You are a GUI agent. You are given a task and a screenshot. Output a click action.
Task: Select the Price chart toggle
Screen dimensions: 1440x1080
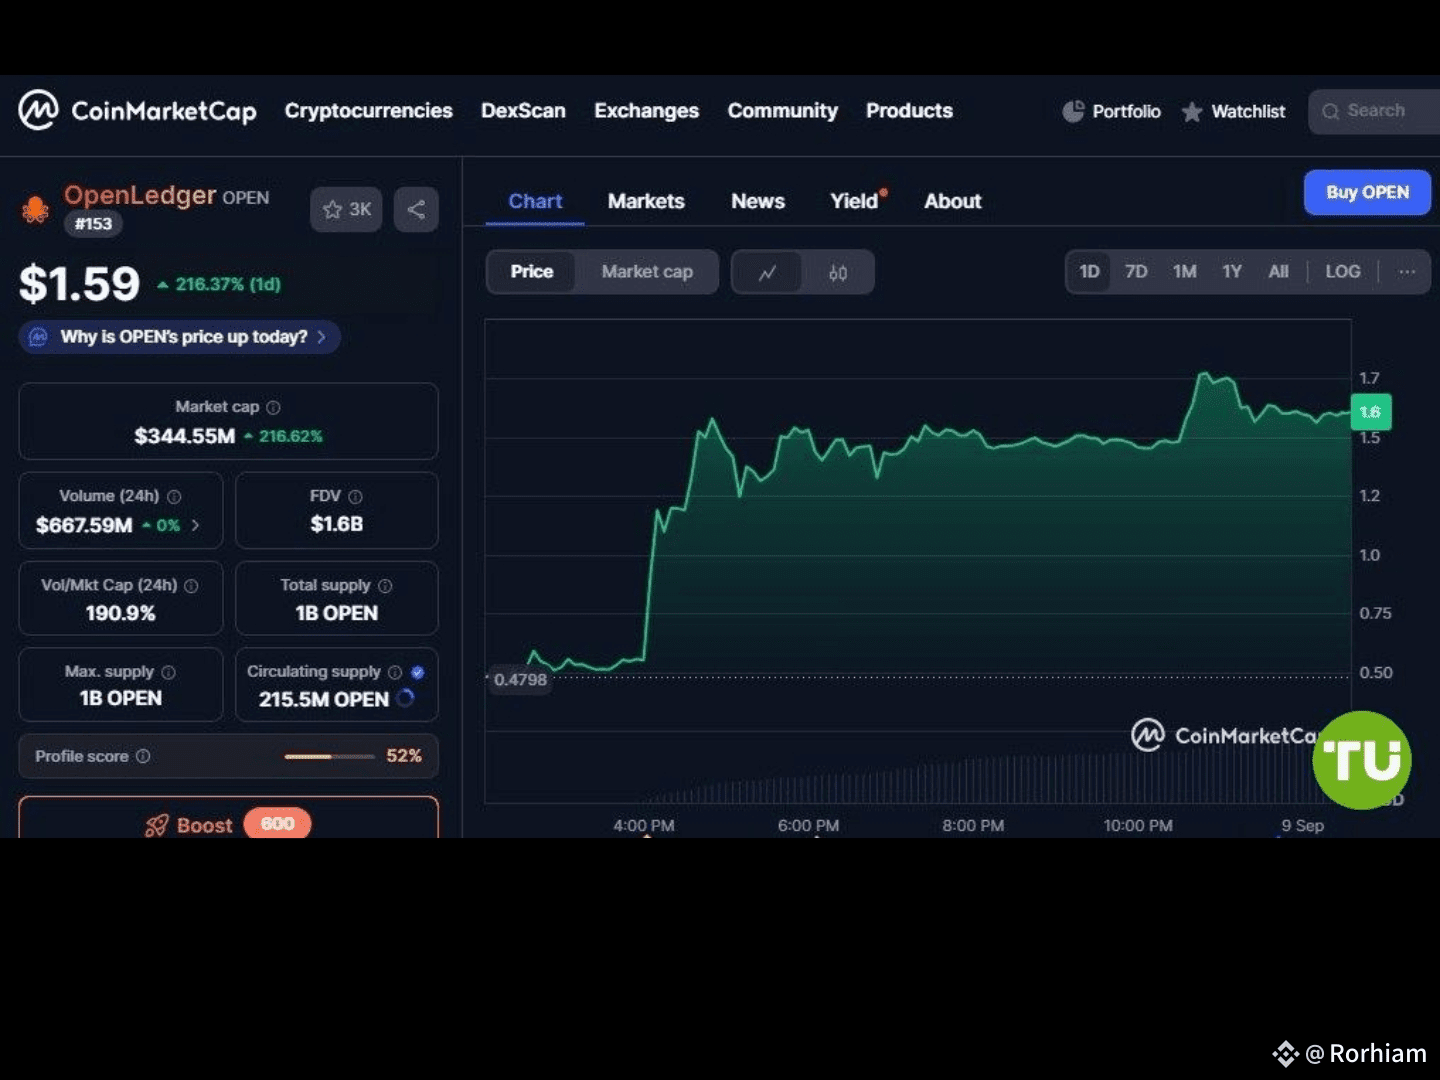coord(531,271)
